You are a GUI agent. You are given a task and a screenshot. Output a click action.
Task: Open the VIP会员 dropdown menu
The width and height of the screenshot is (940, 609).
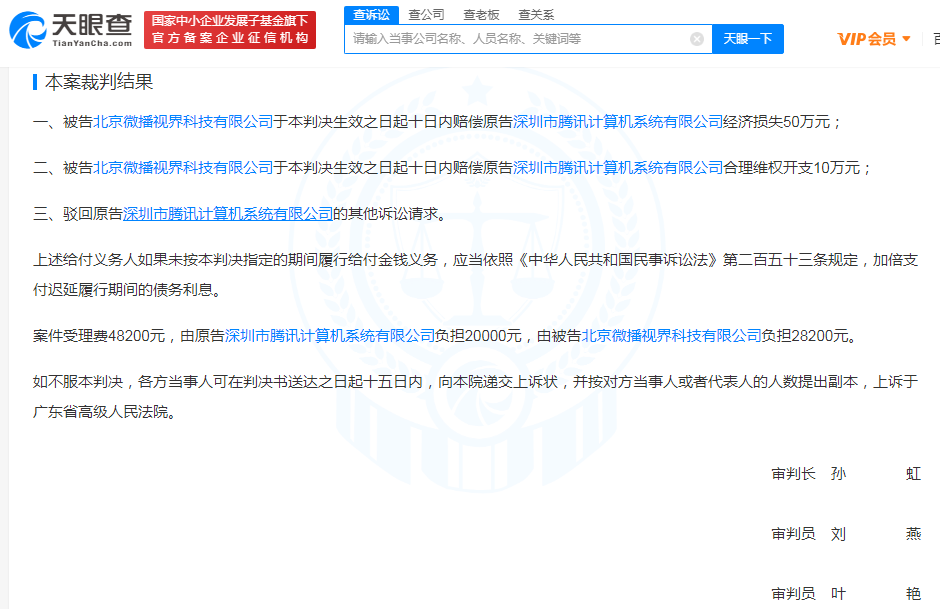pyautogui.click(x=874, y=39)
